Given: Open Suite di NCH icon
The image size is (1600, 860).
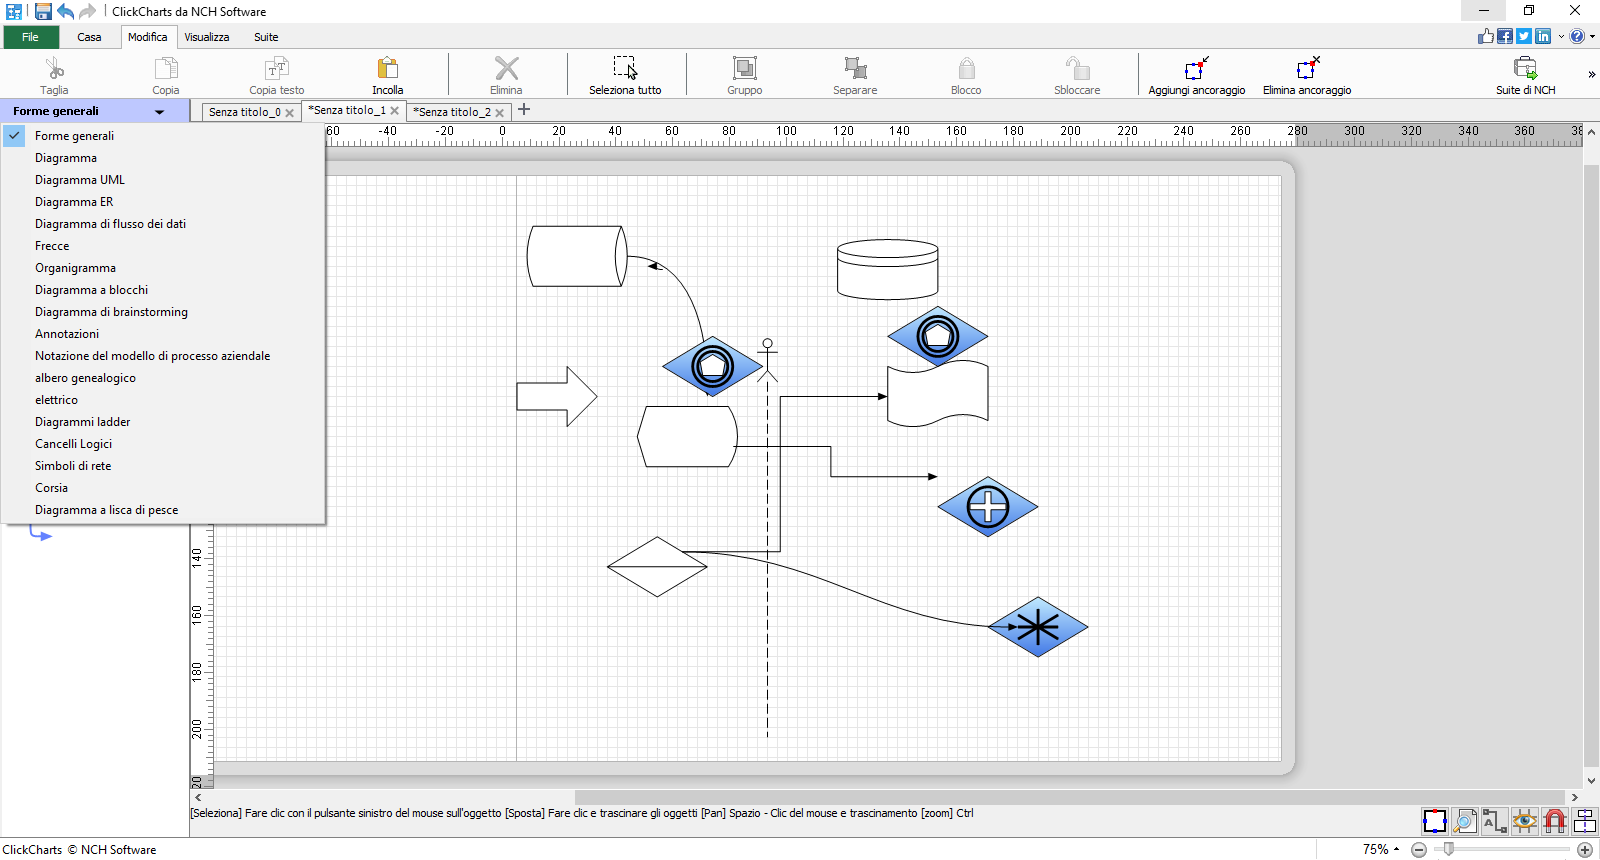Looking at the screenshot, I should click(1525, 68).
